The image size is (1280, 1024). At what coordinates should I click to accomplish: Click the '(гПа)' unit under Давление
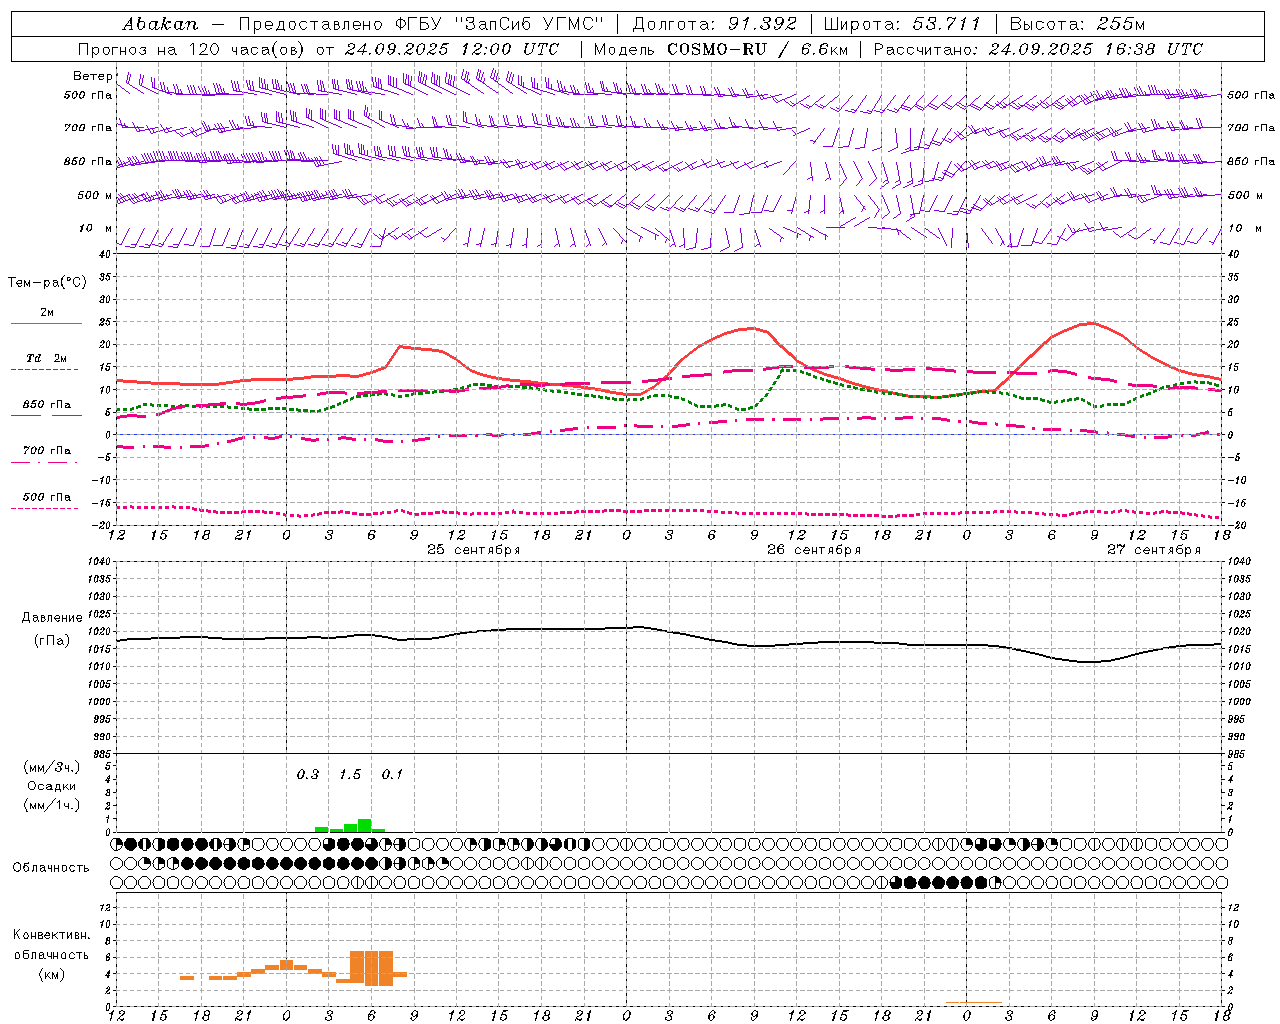(x=52, y=641)
